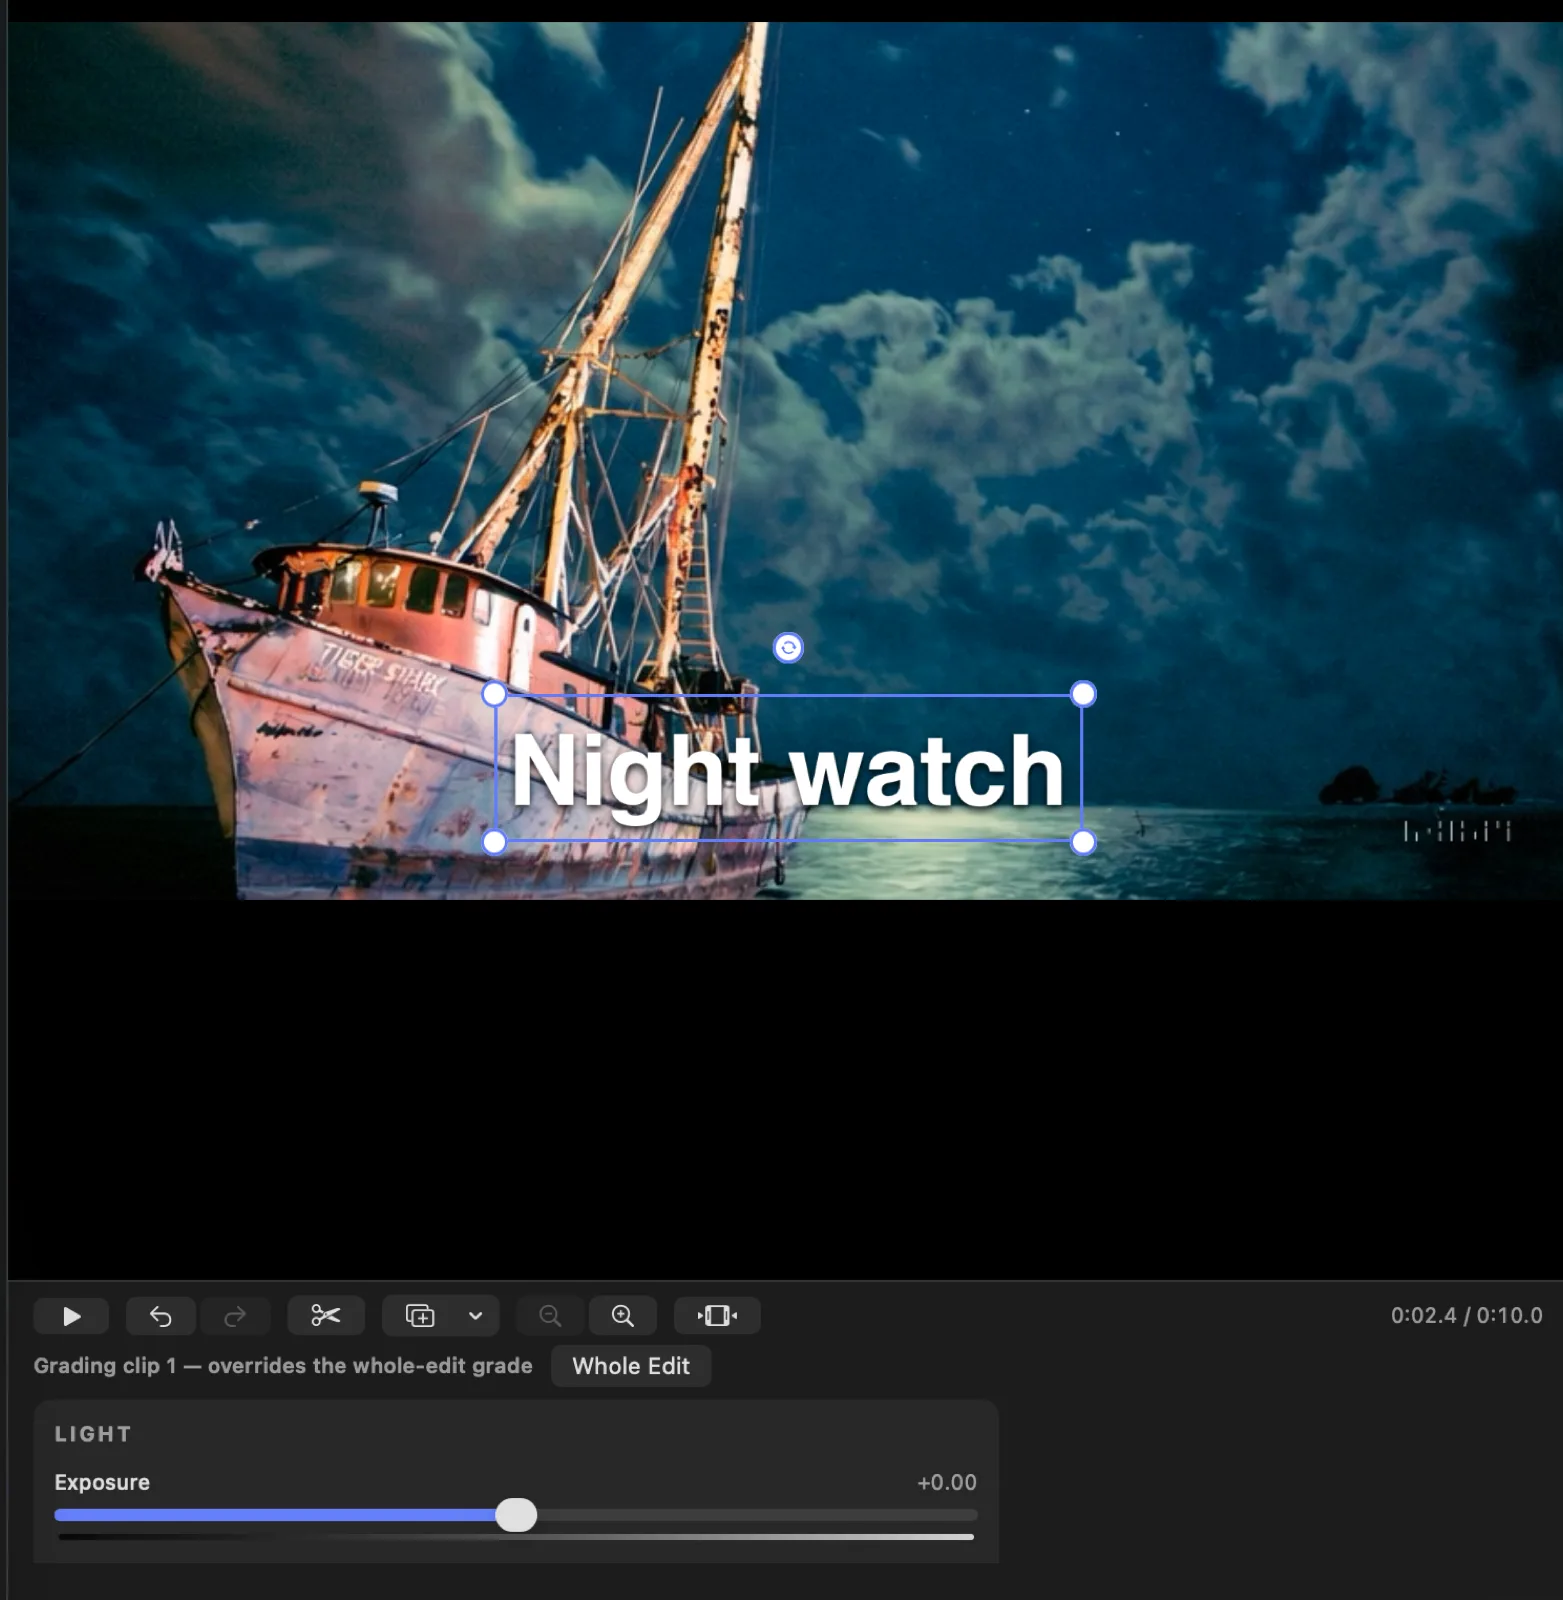Fit timeline to window width

pyautogui.click(x=717, y=1316)
